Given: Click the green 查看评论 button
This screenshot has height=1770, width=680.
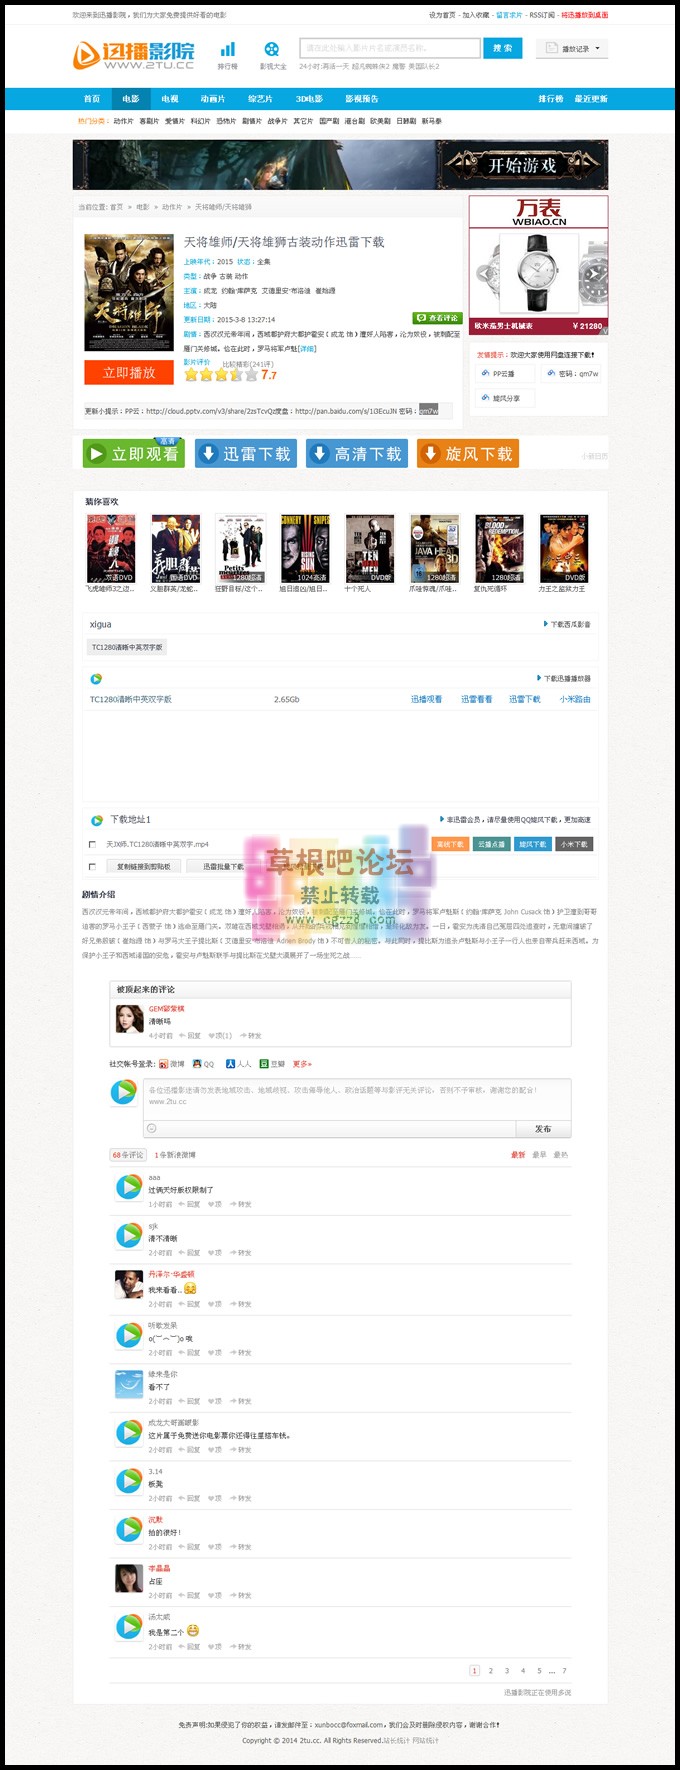Looking at the screenshot, I should pyautogui.click(x=437, y=318).
